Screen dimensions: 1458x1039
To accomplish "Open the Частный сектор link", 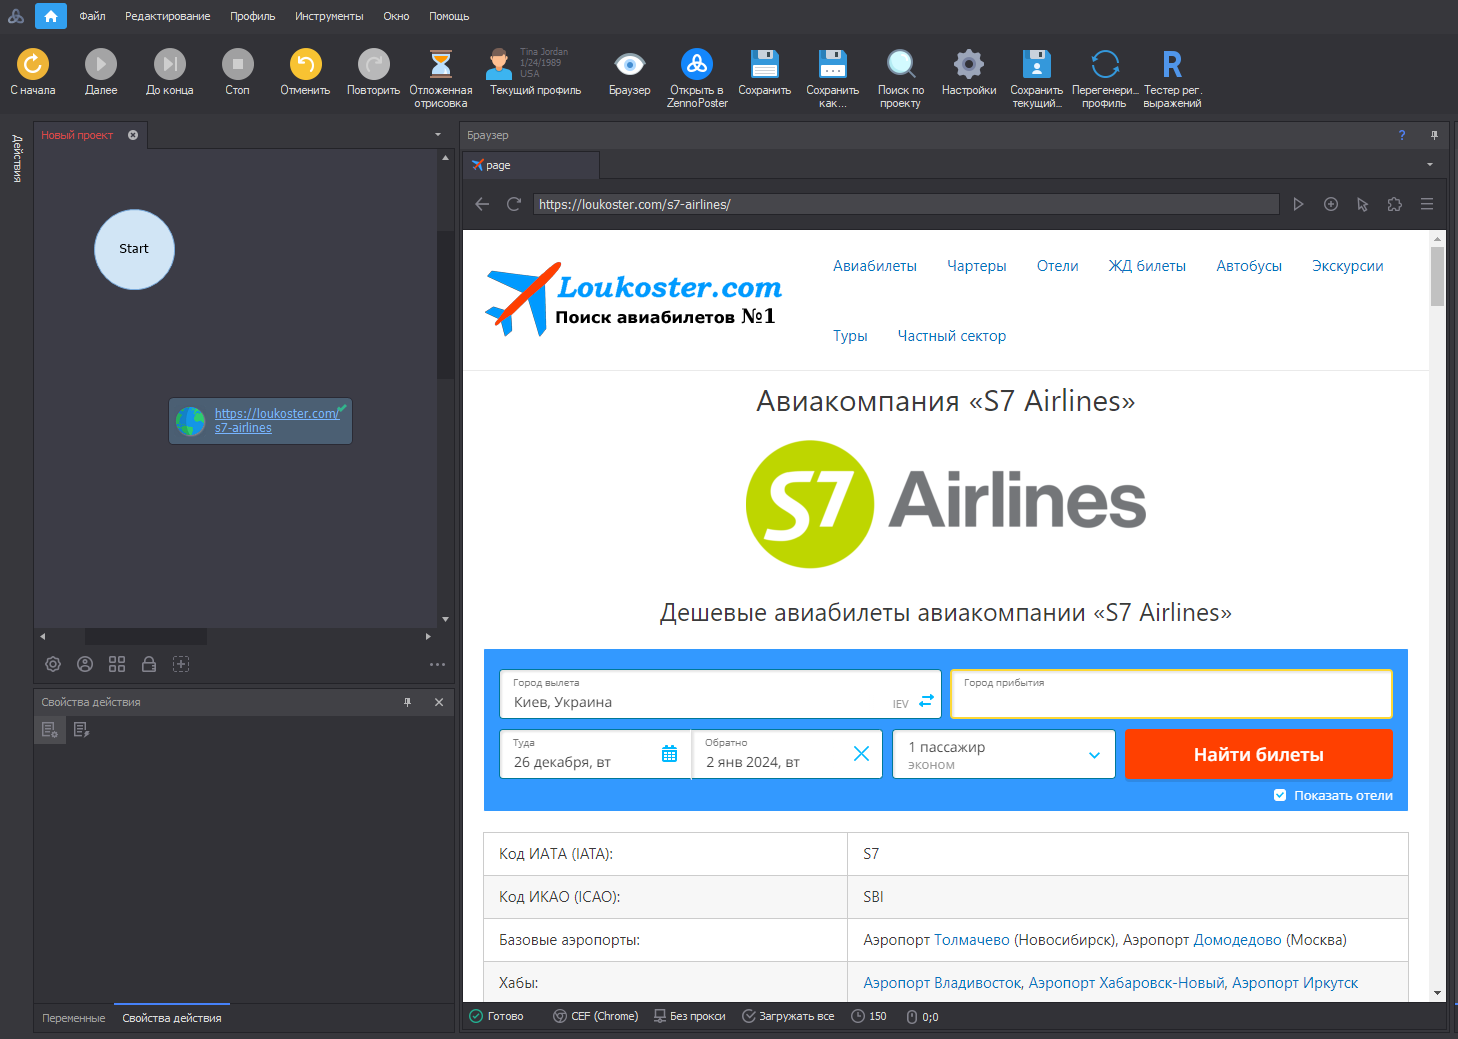I will point(952,336).
